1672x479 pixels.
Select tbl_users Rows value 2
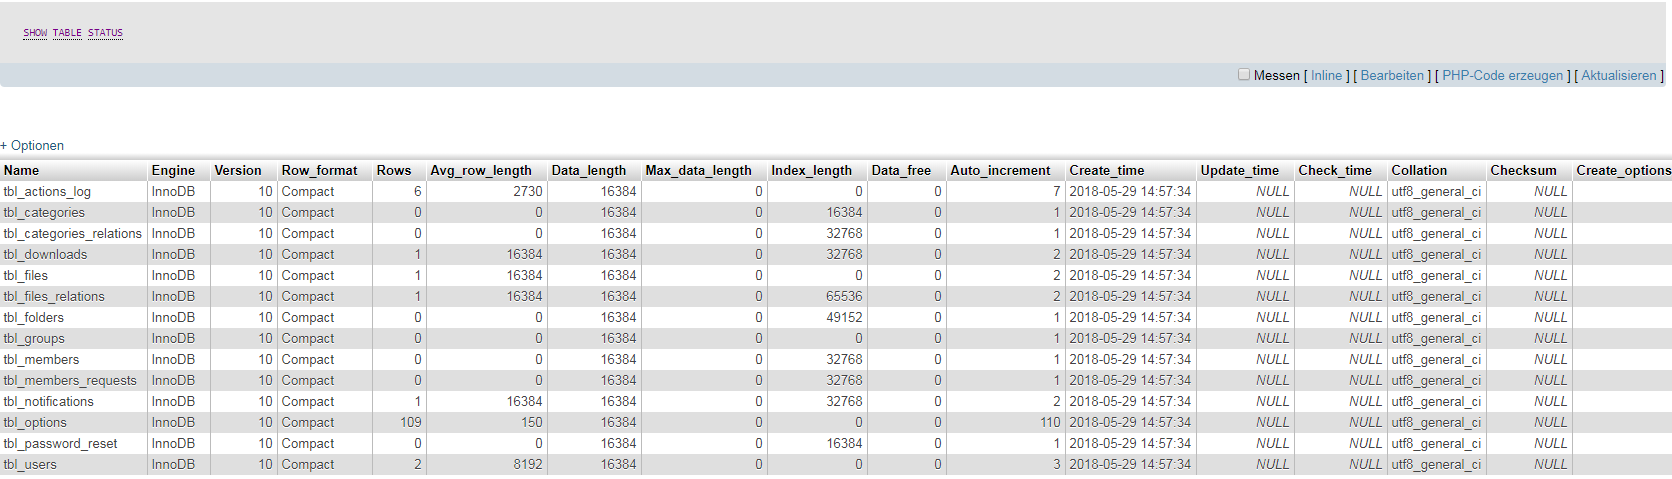[x=418, y=464]
